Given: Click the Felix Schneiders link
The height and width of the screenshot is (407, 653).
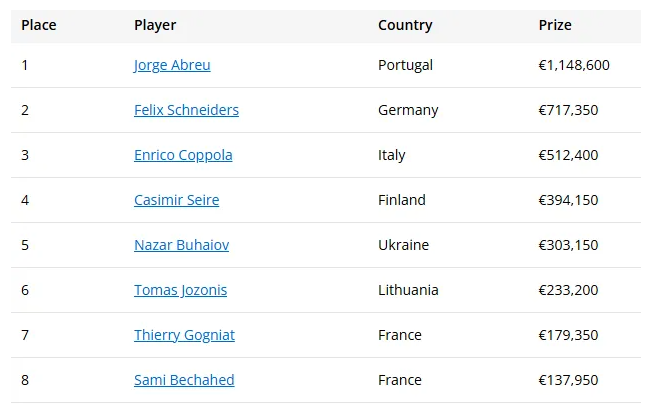Looking at the screenshot, I should click(186, 110).
